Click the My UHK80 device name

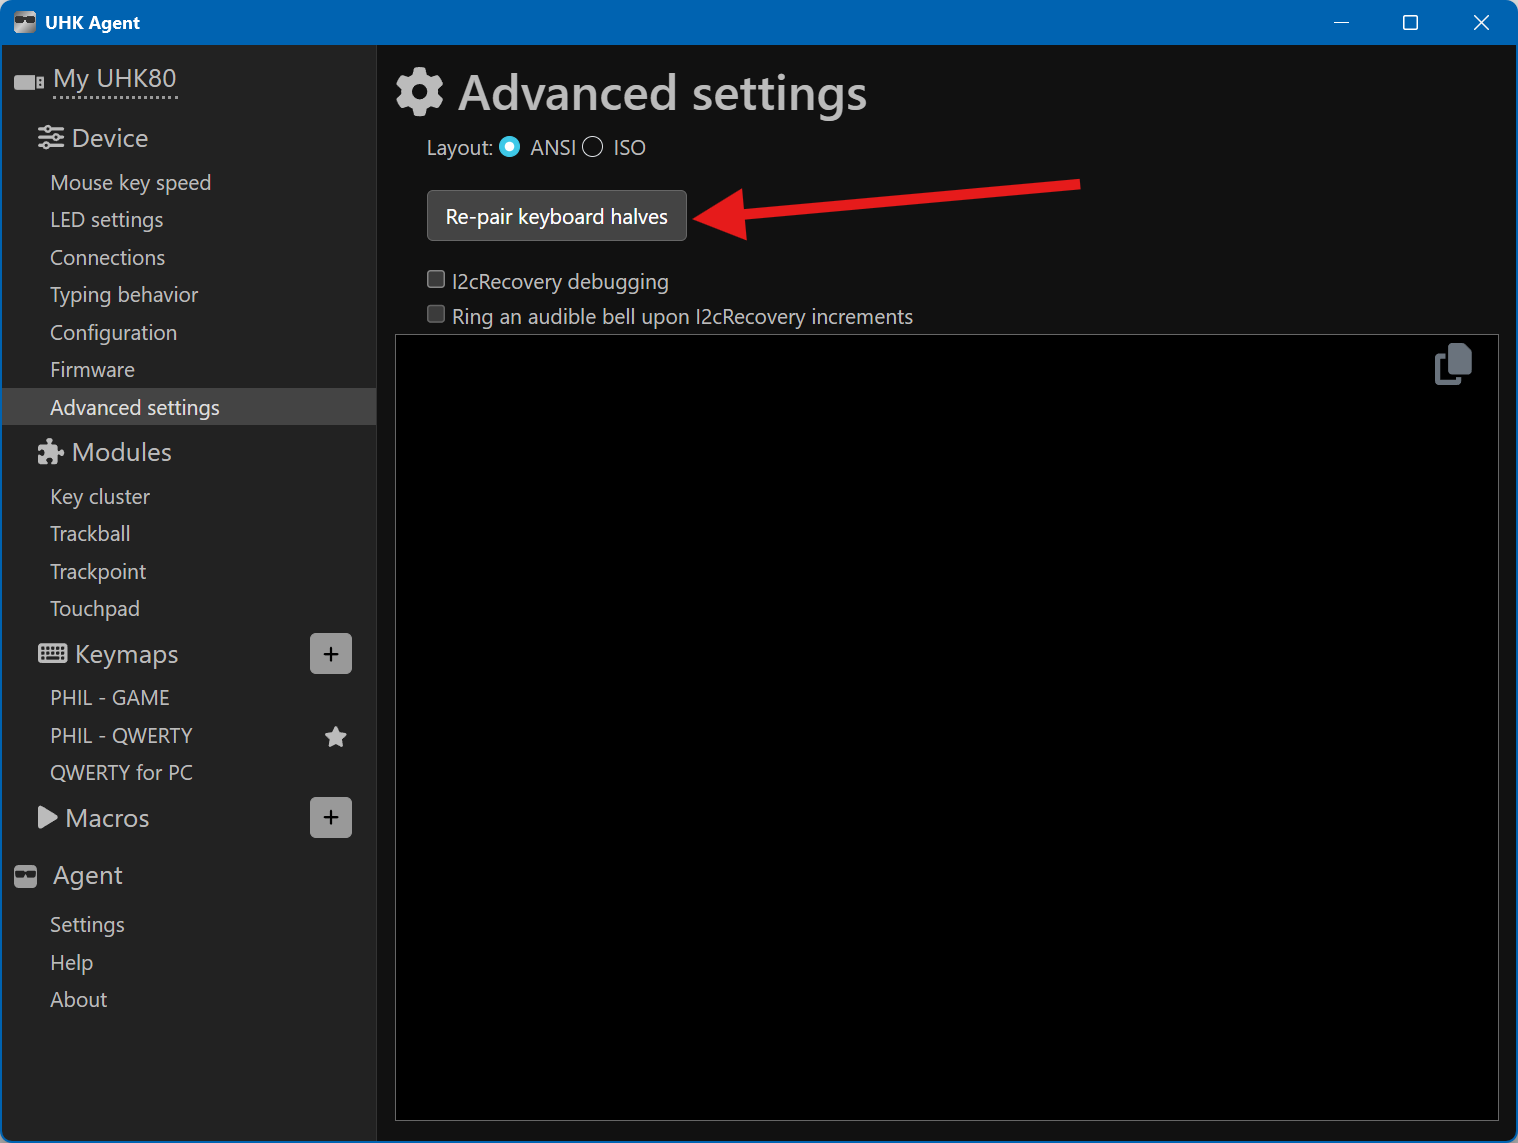pyautogui.click(x=115, y=79)
